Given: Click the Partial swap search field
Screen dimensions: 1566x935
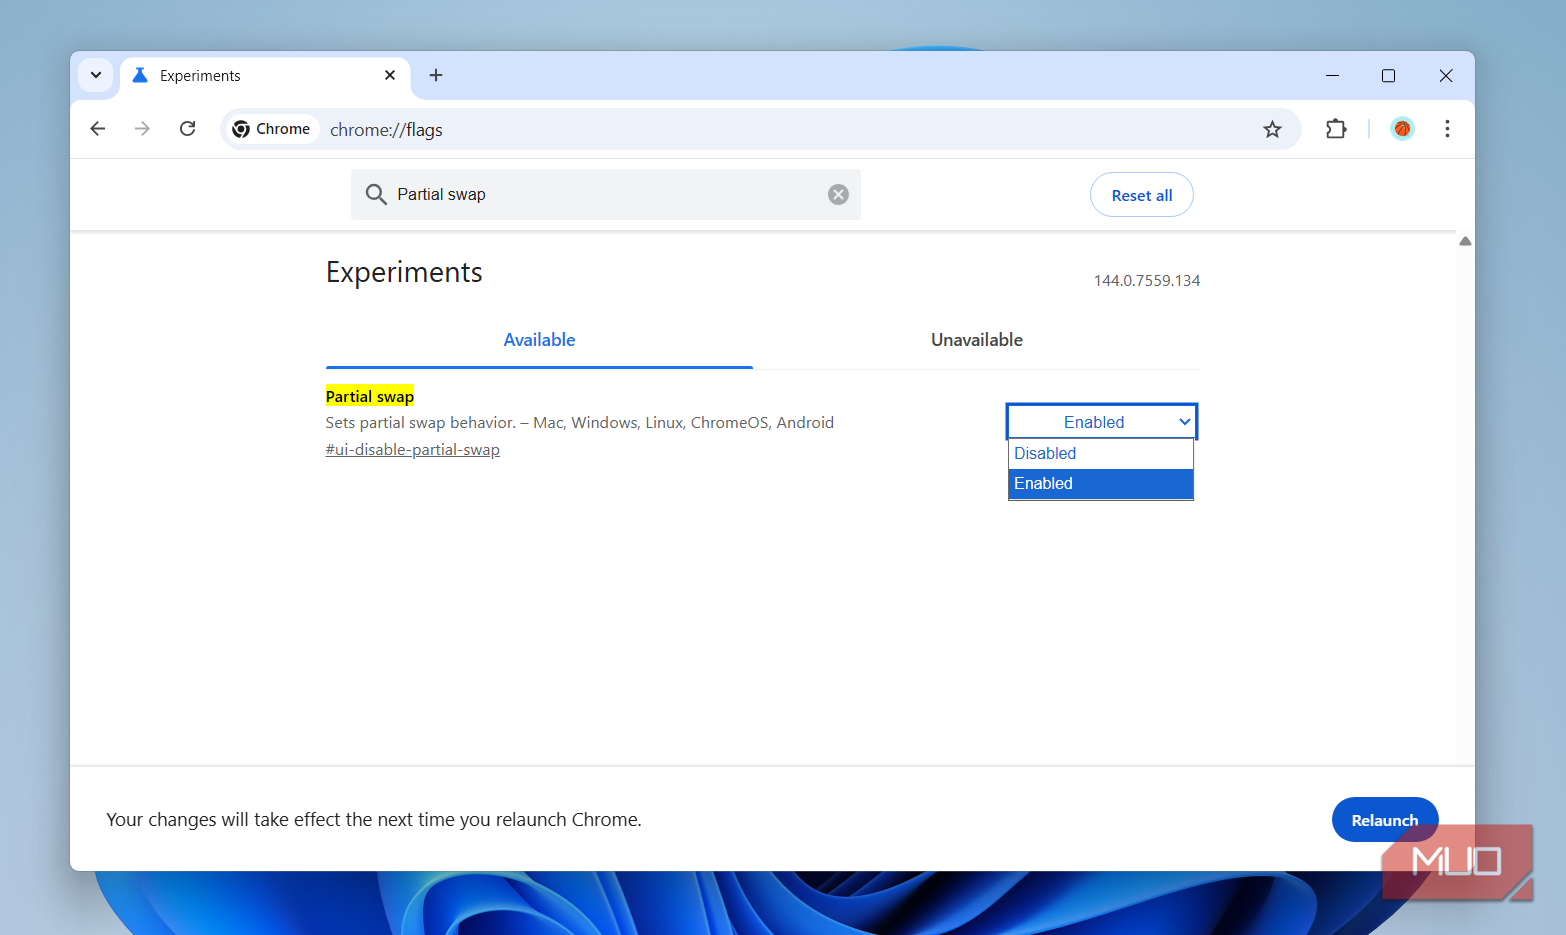Looking at the screenshot, I should (606, 194).
